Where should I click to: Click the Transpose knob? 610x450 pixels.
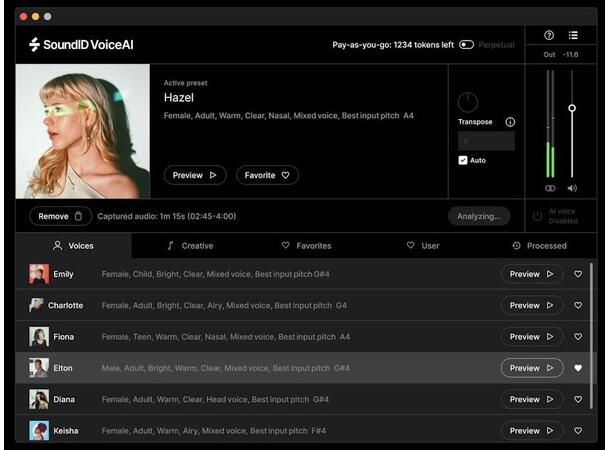pos(468,102)
